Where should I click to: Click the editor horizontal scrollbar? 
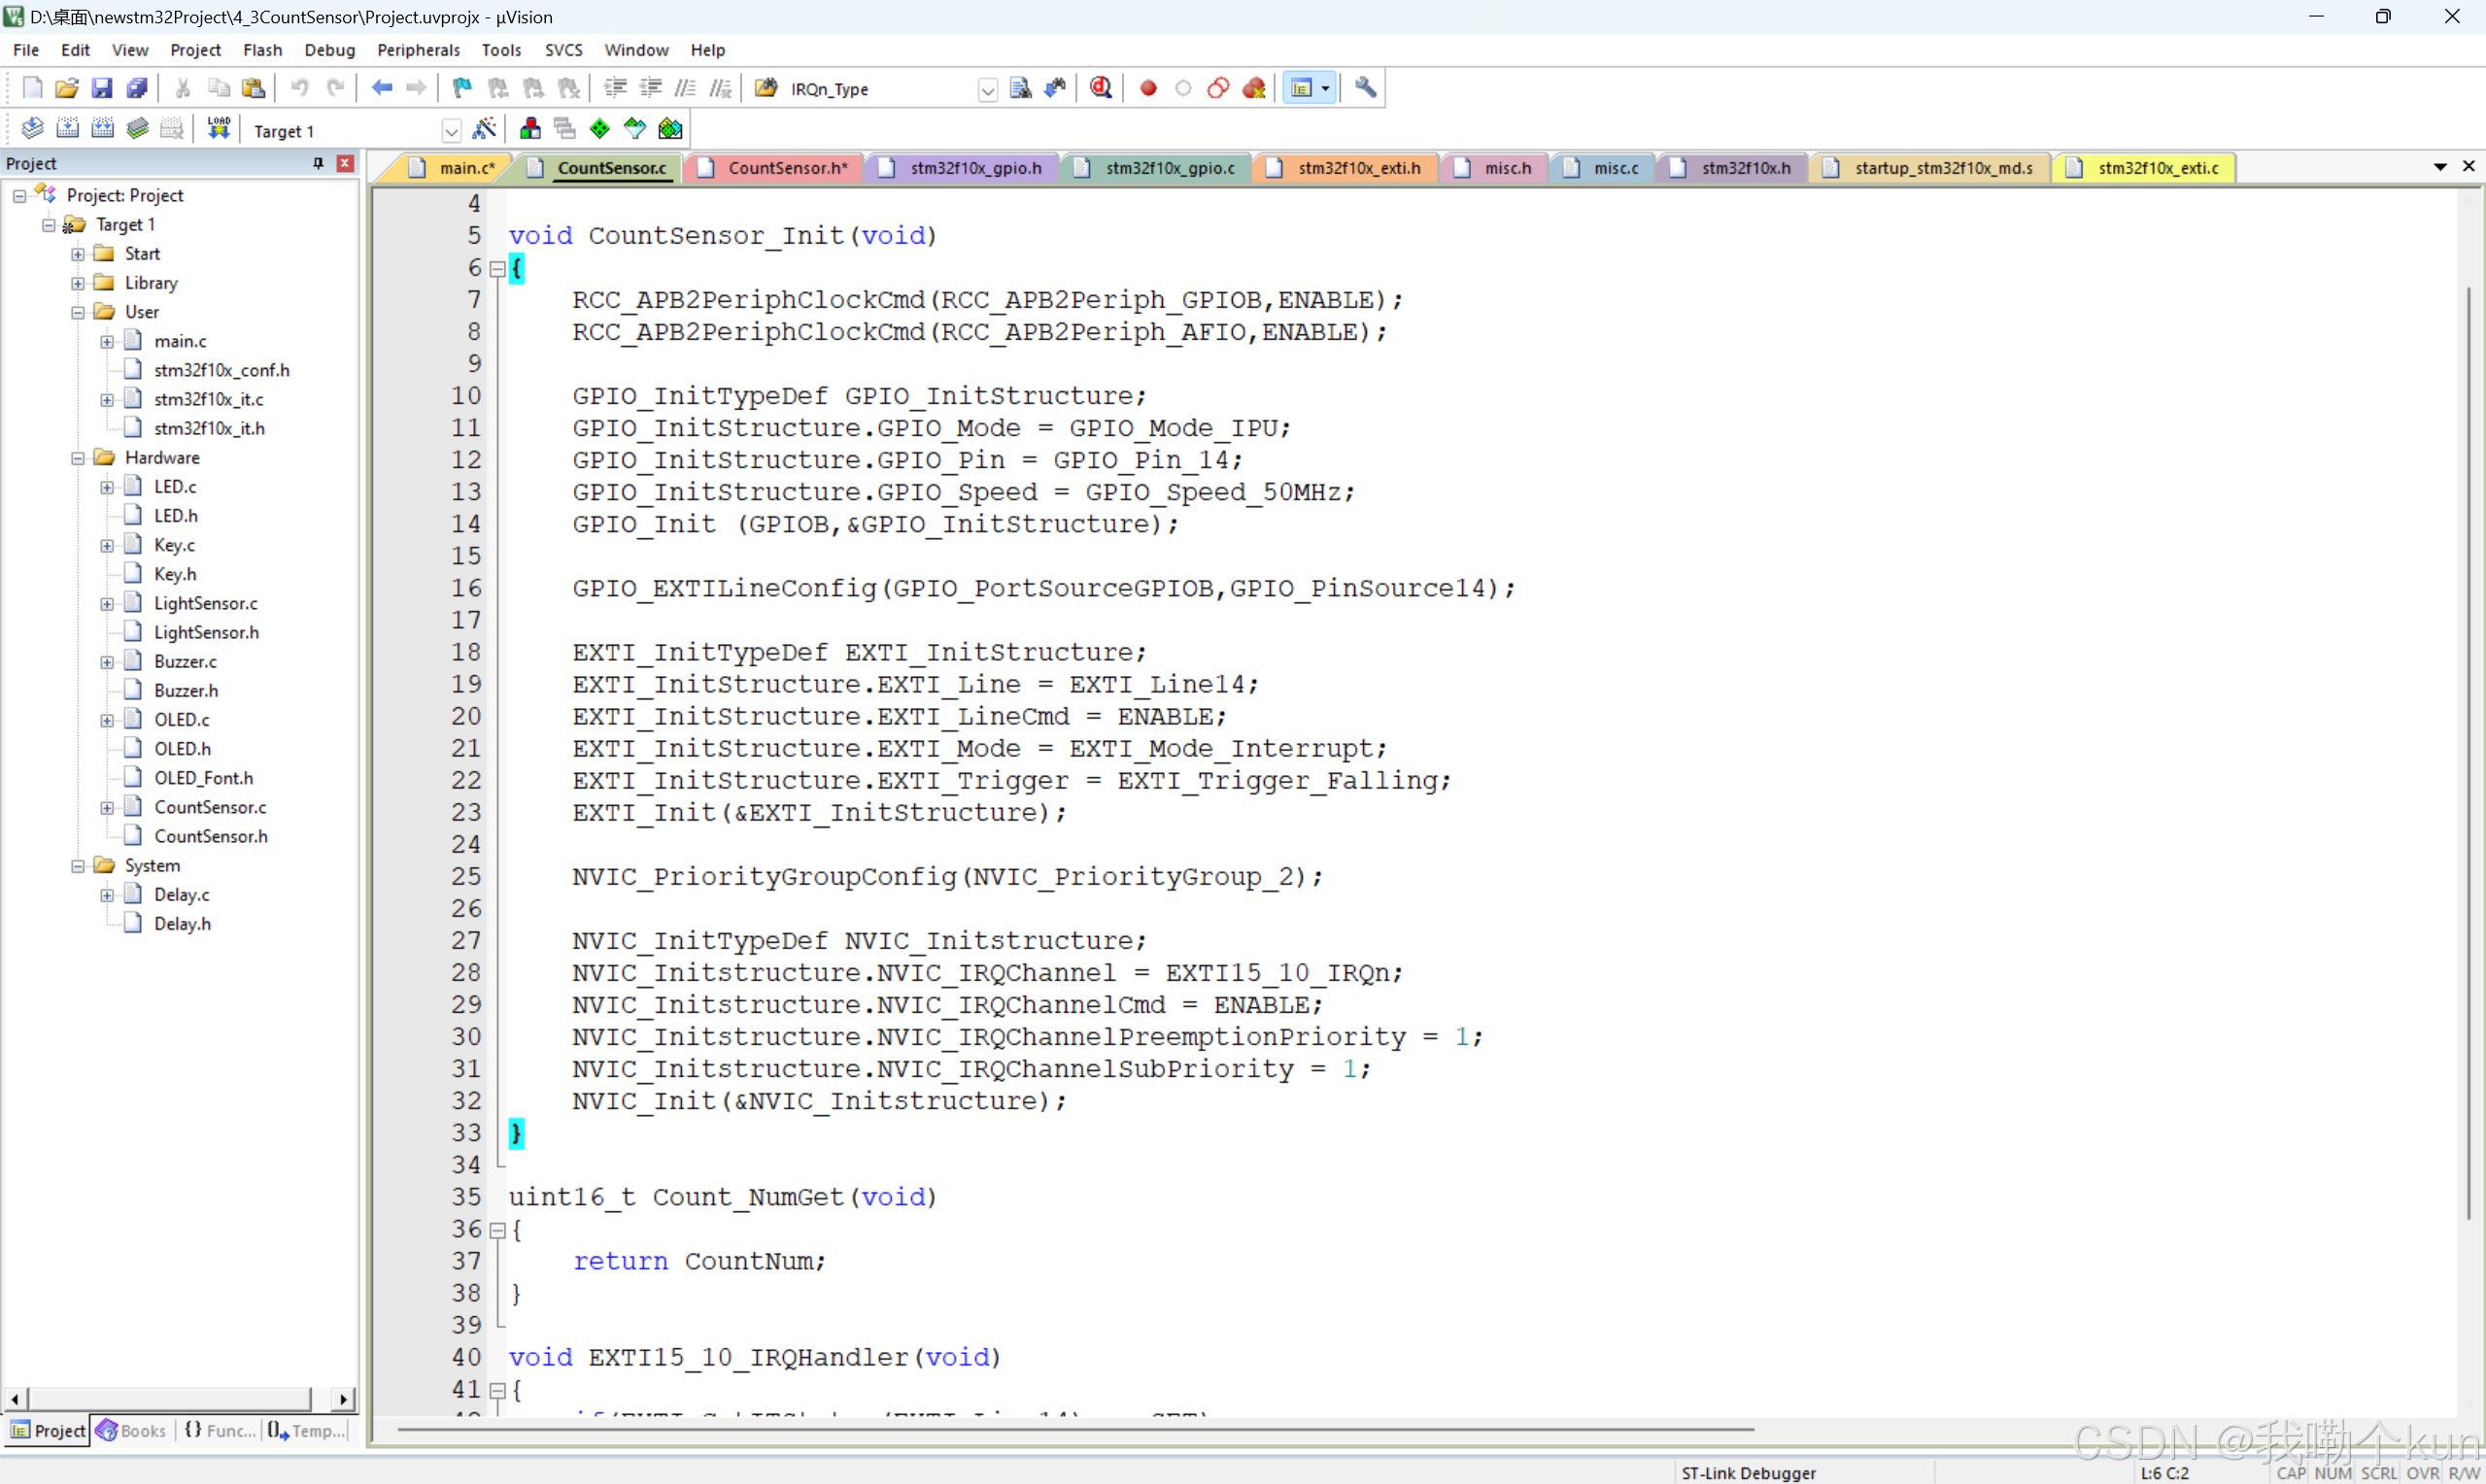click(1075, 1430)
